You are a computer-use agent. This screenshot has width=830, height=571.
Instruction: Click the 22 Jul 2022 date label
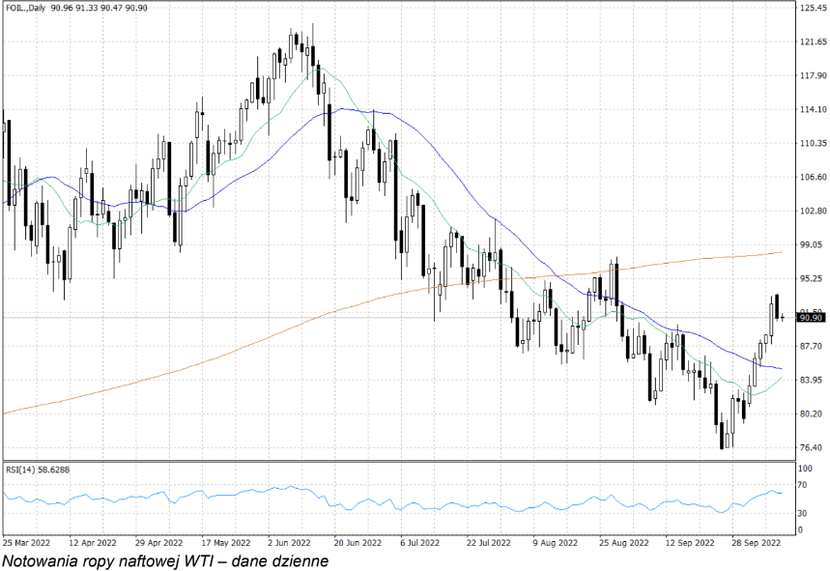pos(490,543)
